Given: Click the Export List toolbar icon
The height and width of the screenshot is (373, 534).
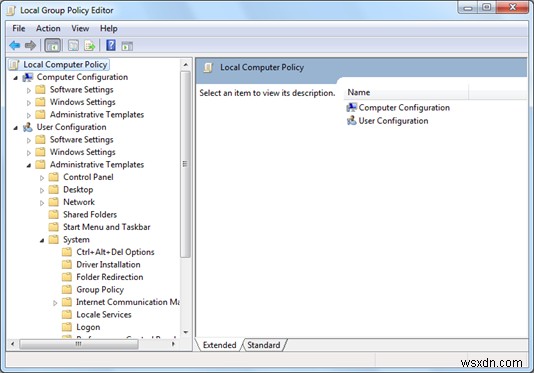Looking at the screenshot, I should tap(90, 45).
